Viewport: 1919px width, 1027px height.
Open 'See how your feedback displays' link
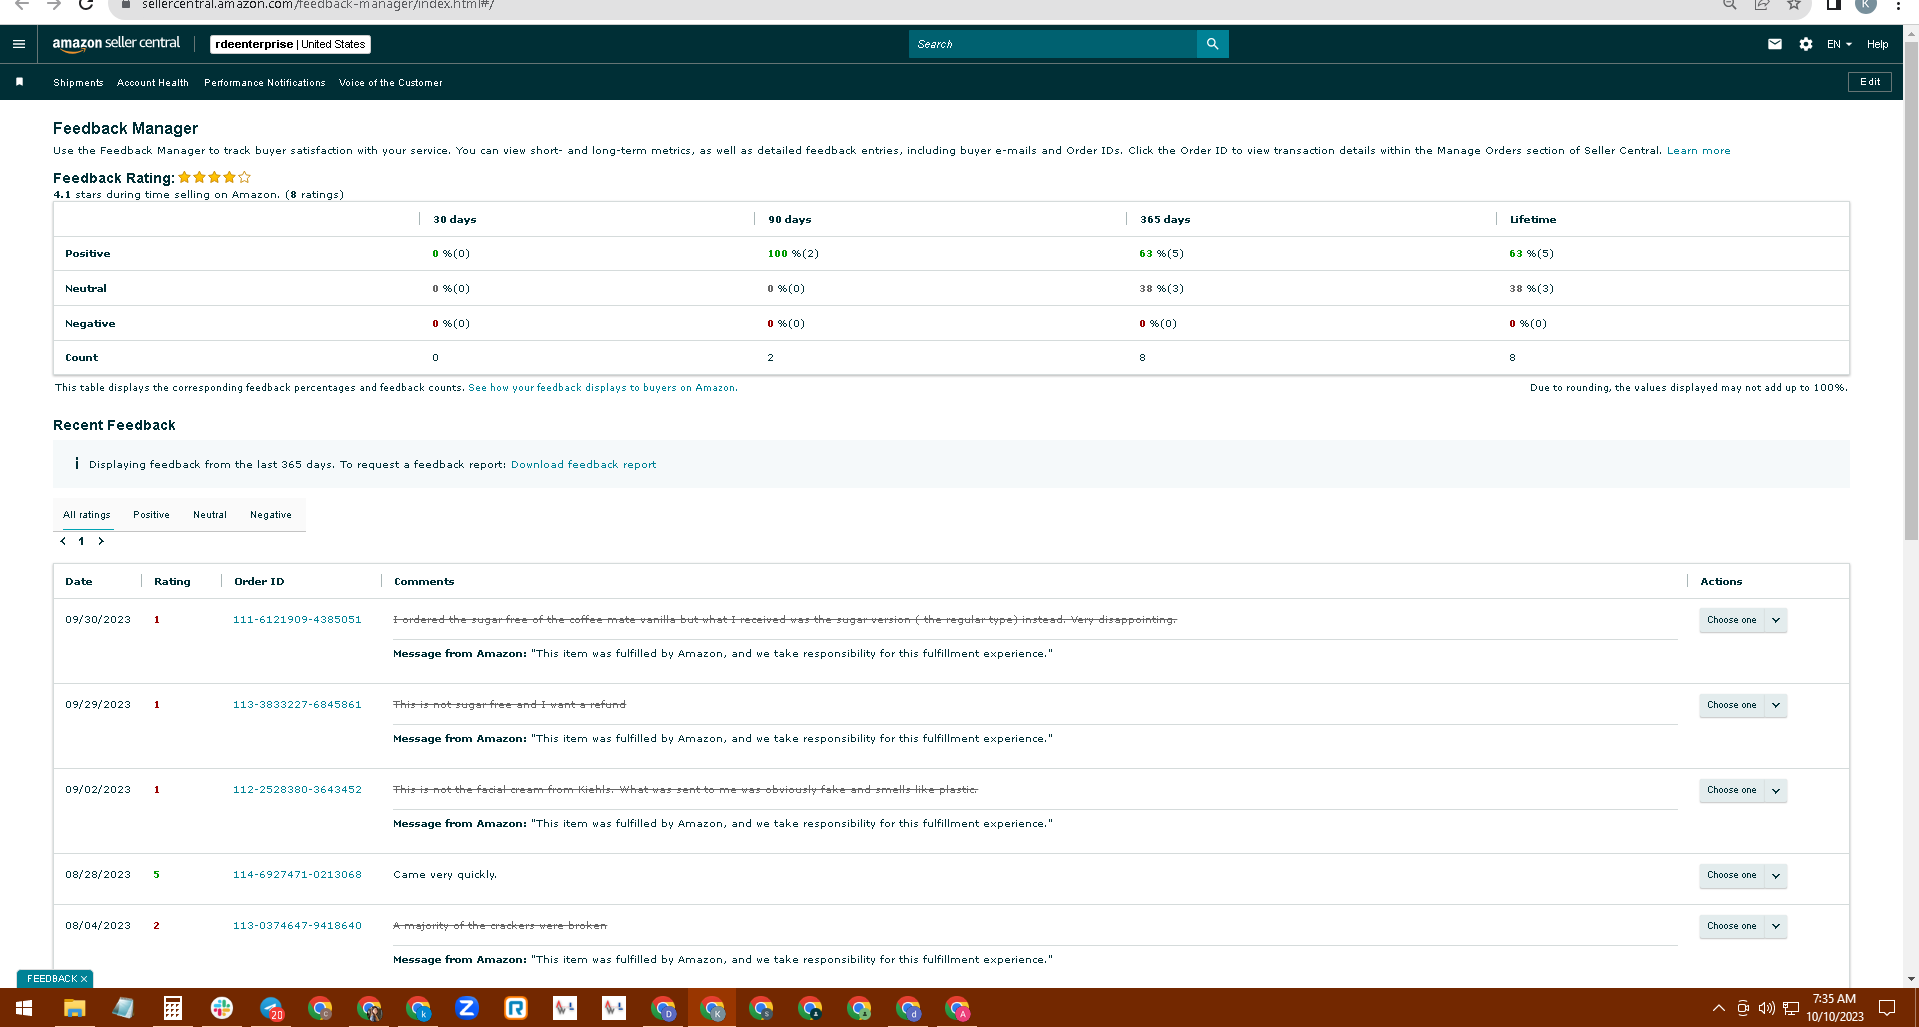[603, 388]
